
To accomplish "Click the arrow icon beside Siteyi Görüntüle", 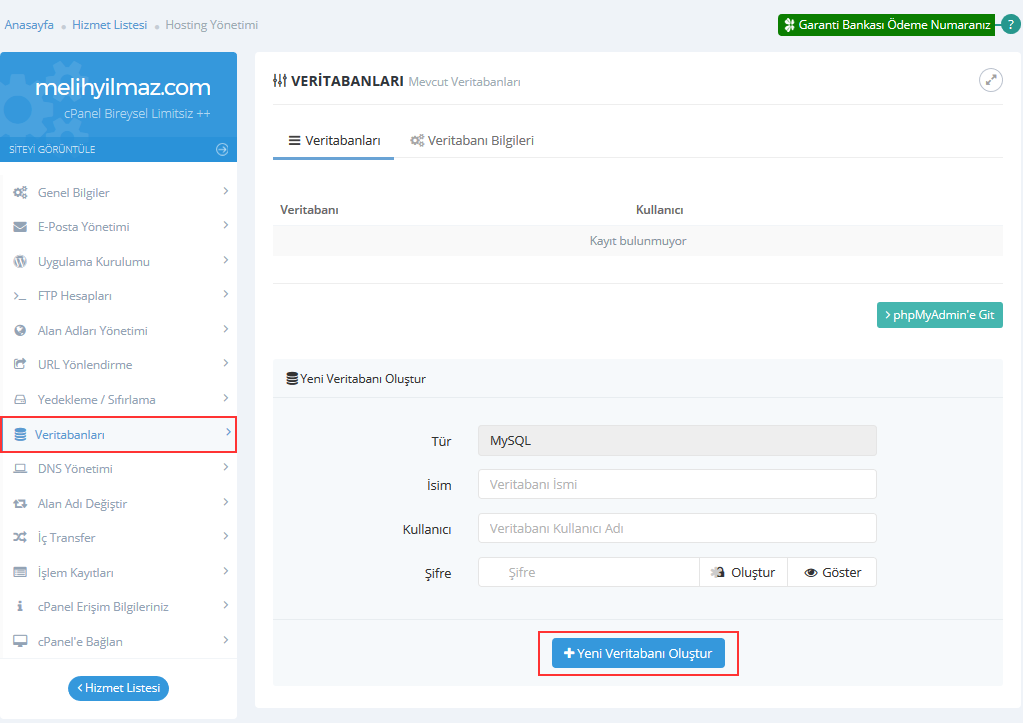I will 222,149.
